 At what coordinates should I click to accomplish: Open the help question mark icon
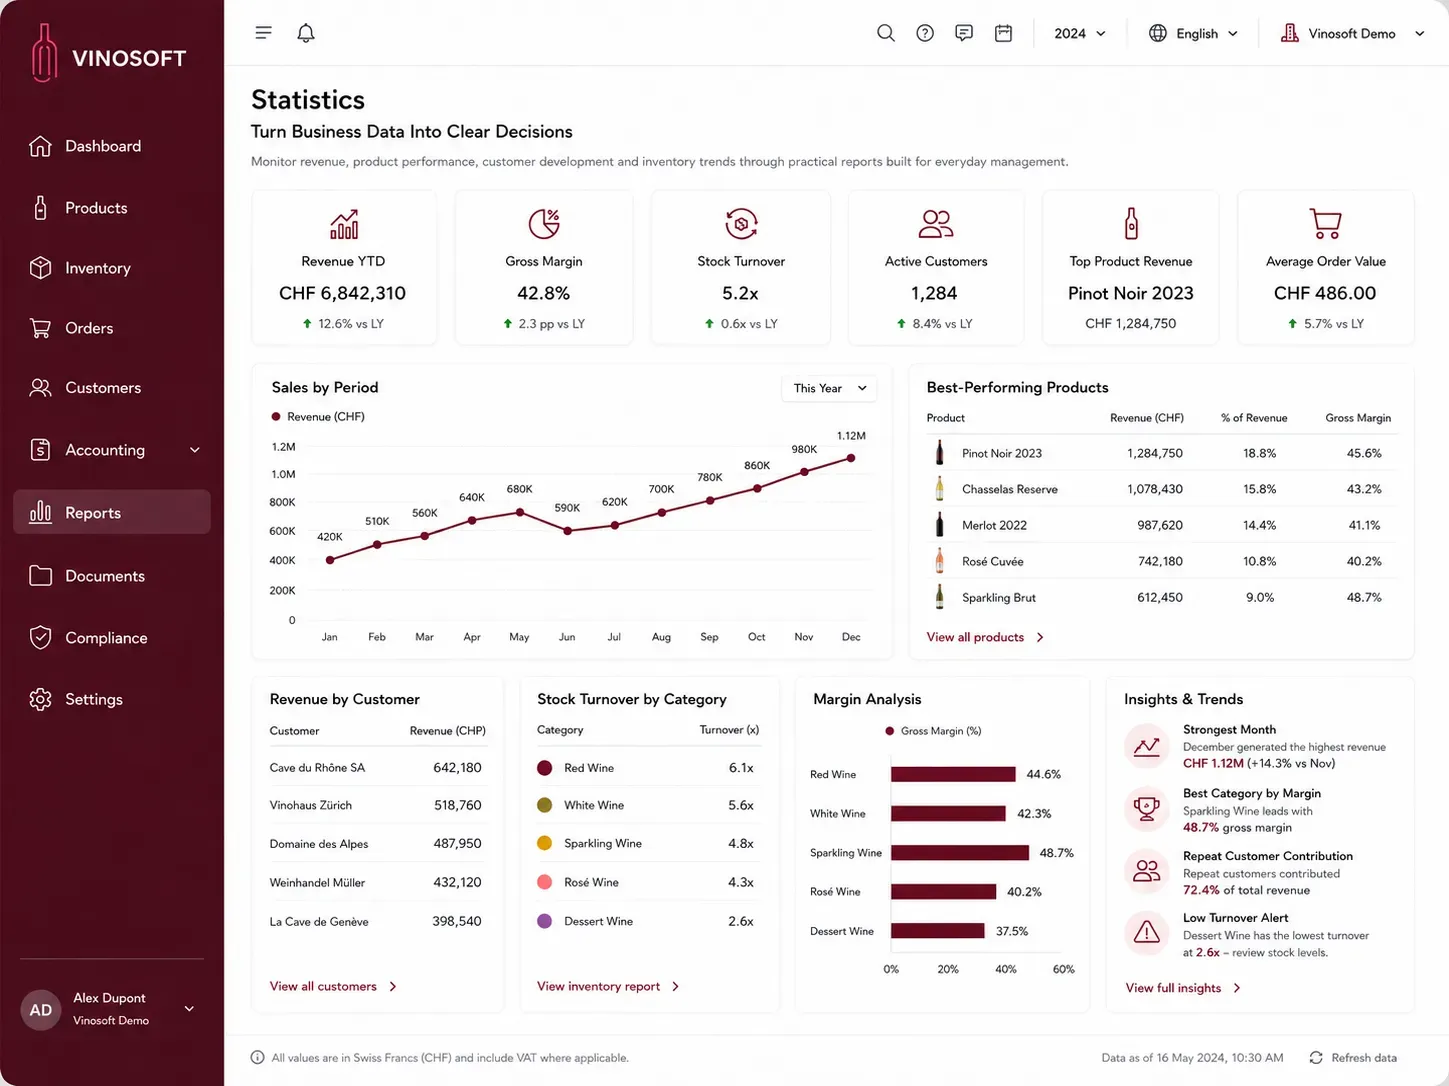point(925,33)
